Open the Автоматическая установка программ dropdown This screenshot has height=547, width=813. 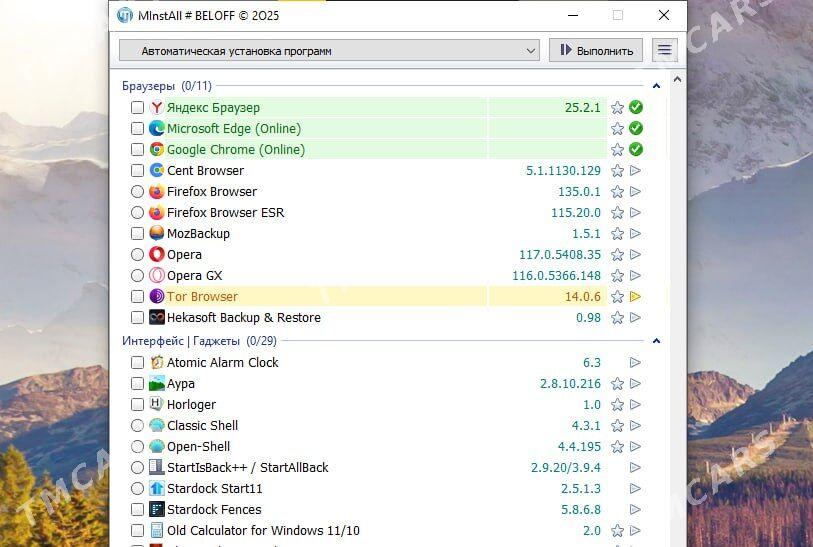coord(329,51)
